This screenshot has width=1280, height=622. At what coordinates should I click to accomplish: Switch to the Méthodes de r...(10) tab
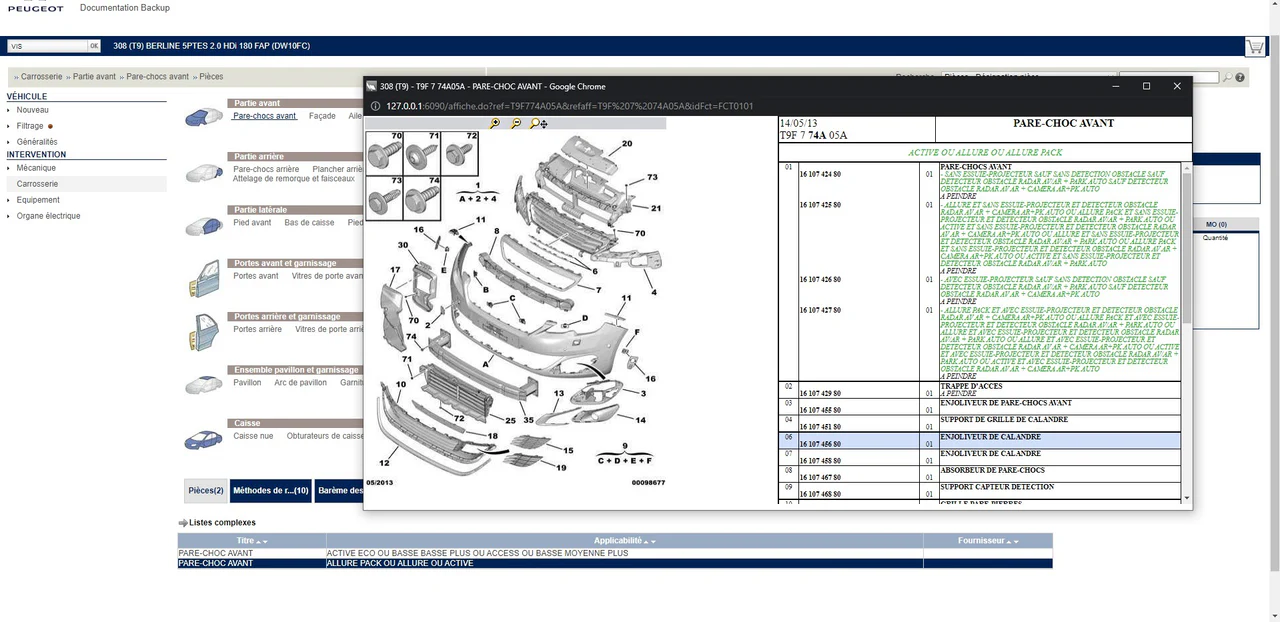(x=271, y=490)
